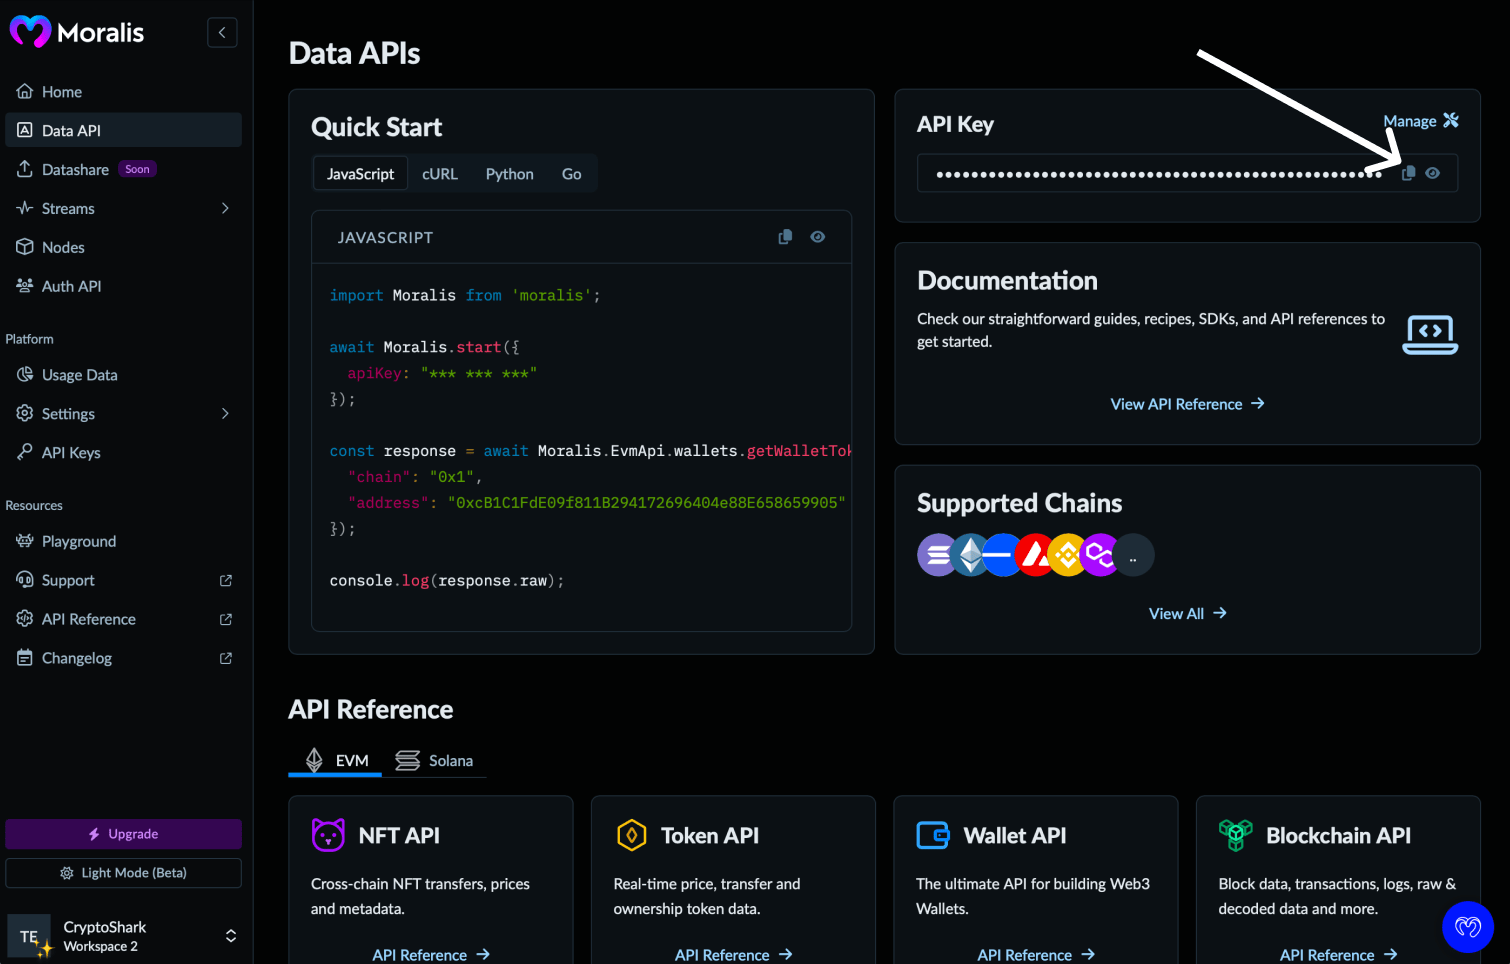
Task: Expand the Settings sidebar submenu
Action: (225, 413)
